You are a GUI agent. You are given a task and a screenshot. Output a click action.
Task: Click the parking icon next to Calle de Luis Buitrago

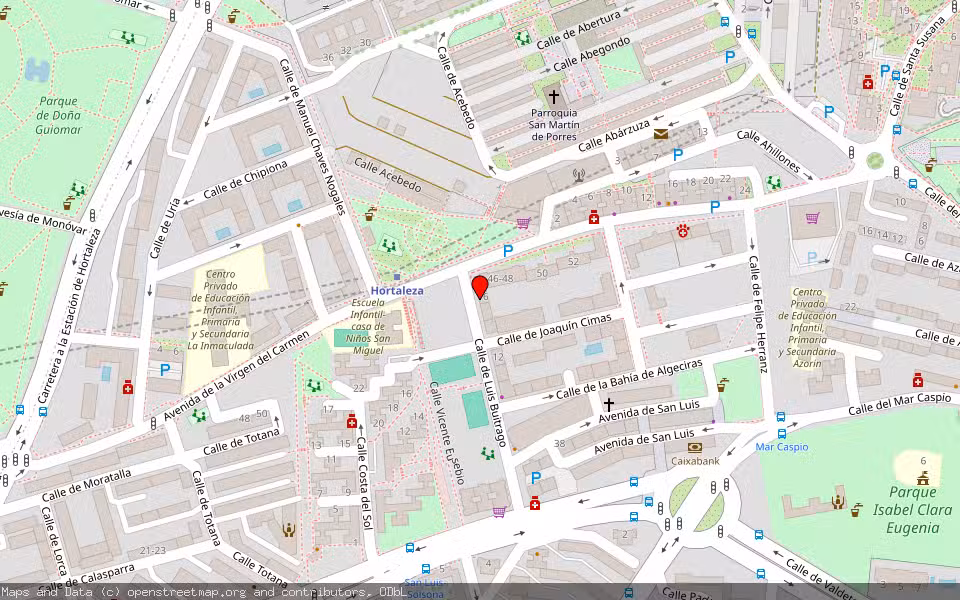(x=536, y=477)
